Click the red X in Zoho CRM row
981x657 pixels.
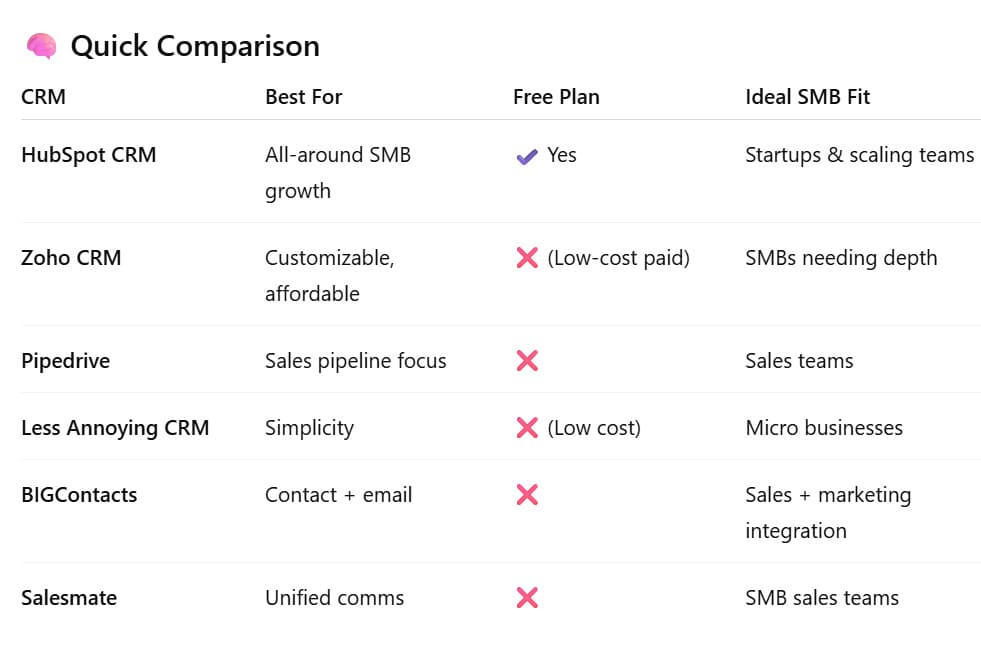pos(527,258)
